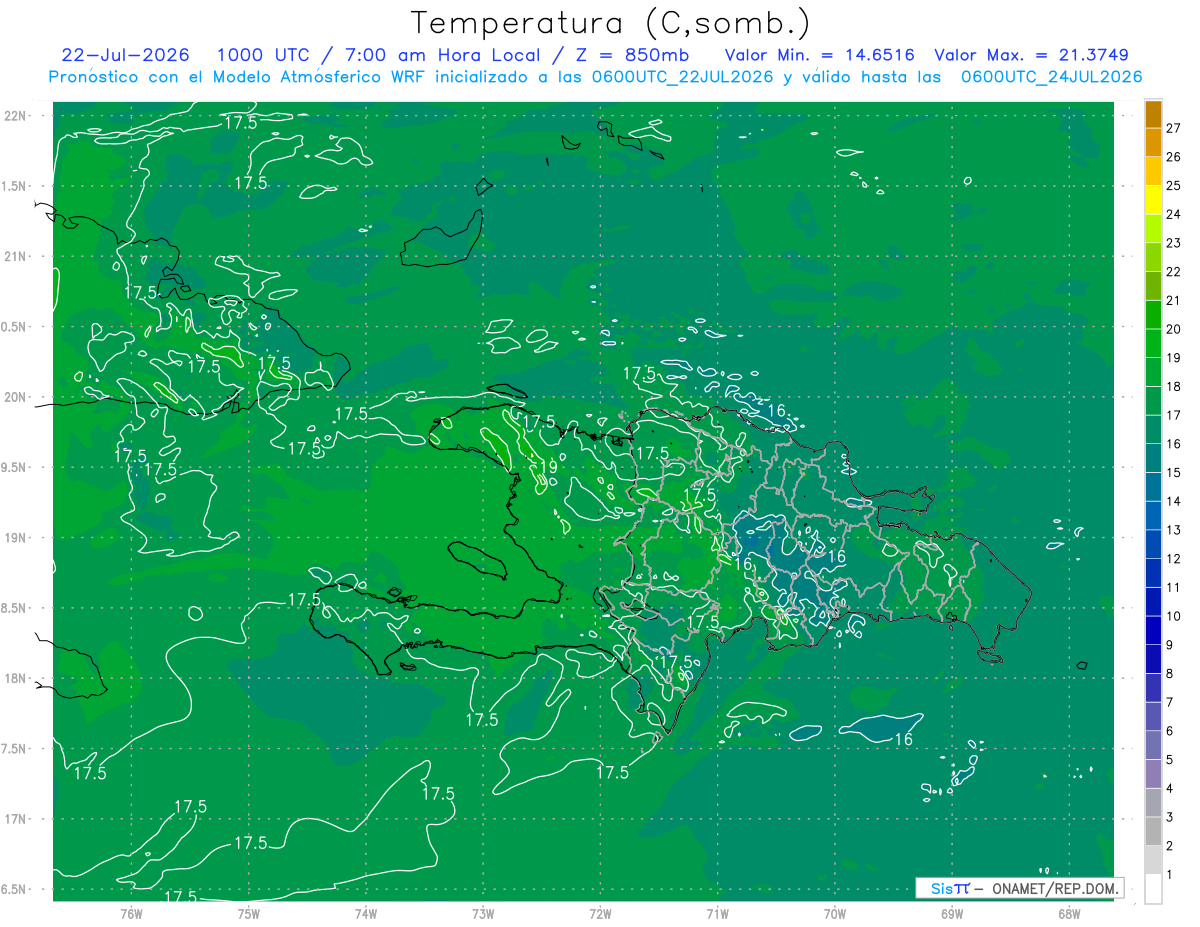Click the '76W' longitude axis label
Image resolution: width=1200 pixels, height=927 pixels.
pos(131,914)
